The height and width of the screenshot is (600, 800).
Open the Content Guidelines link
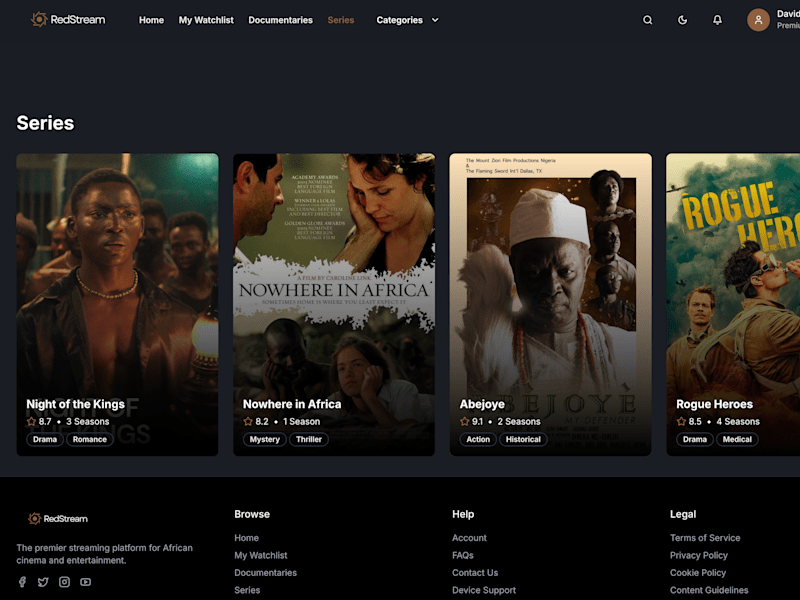coord(709,590)
